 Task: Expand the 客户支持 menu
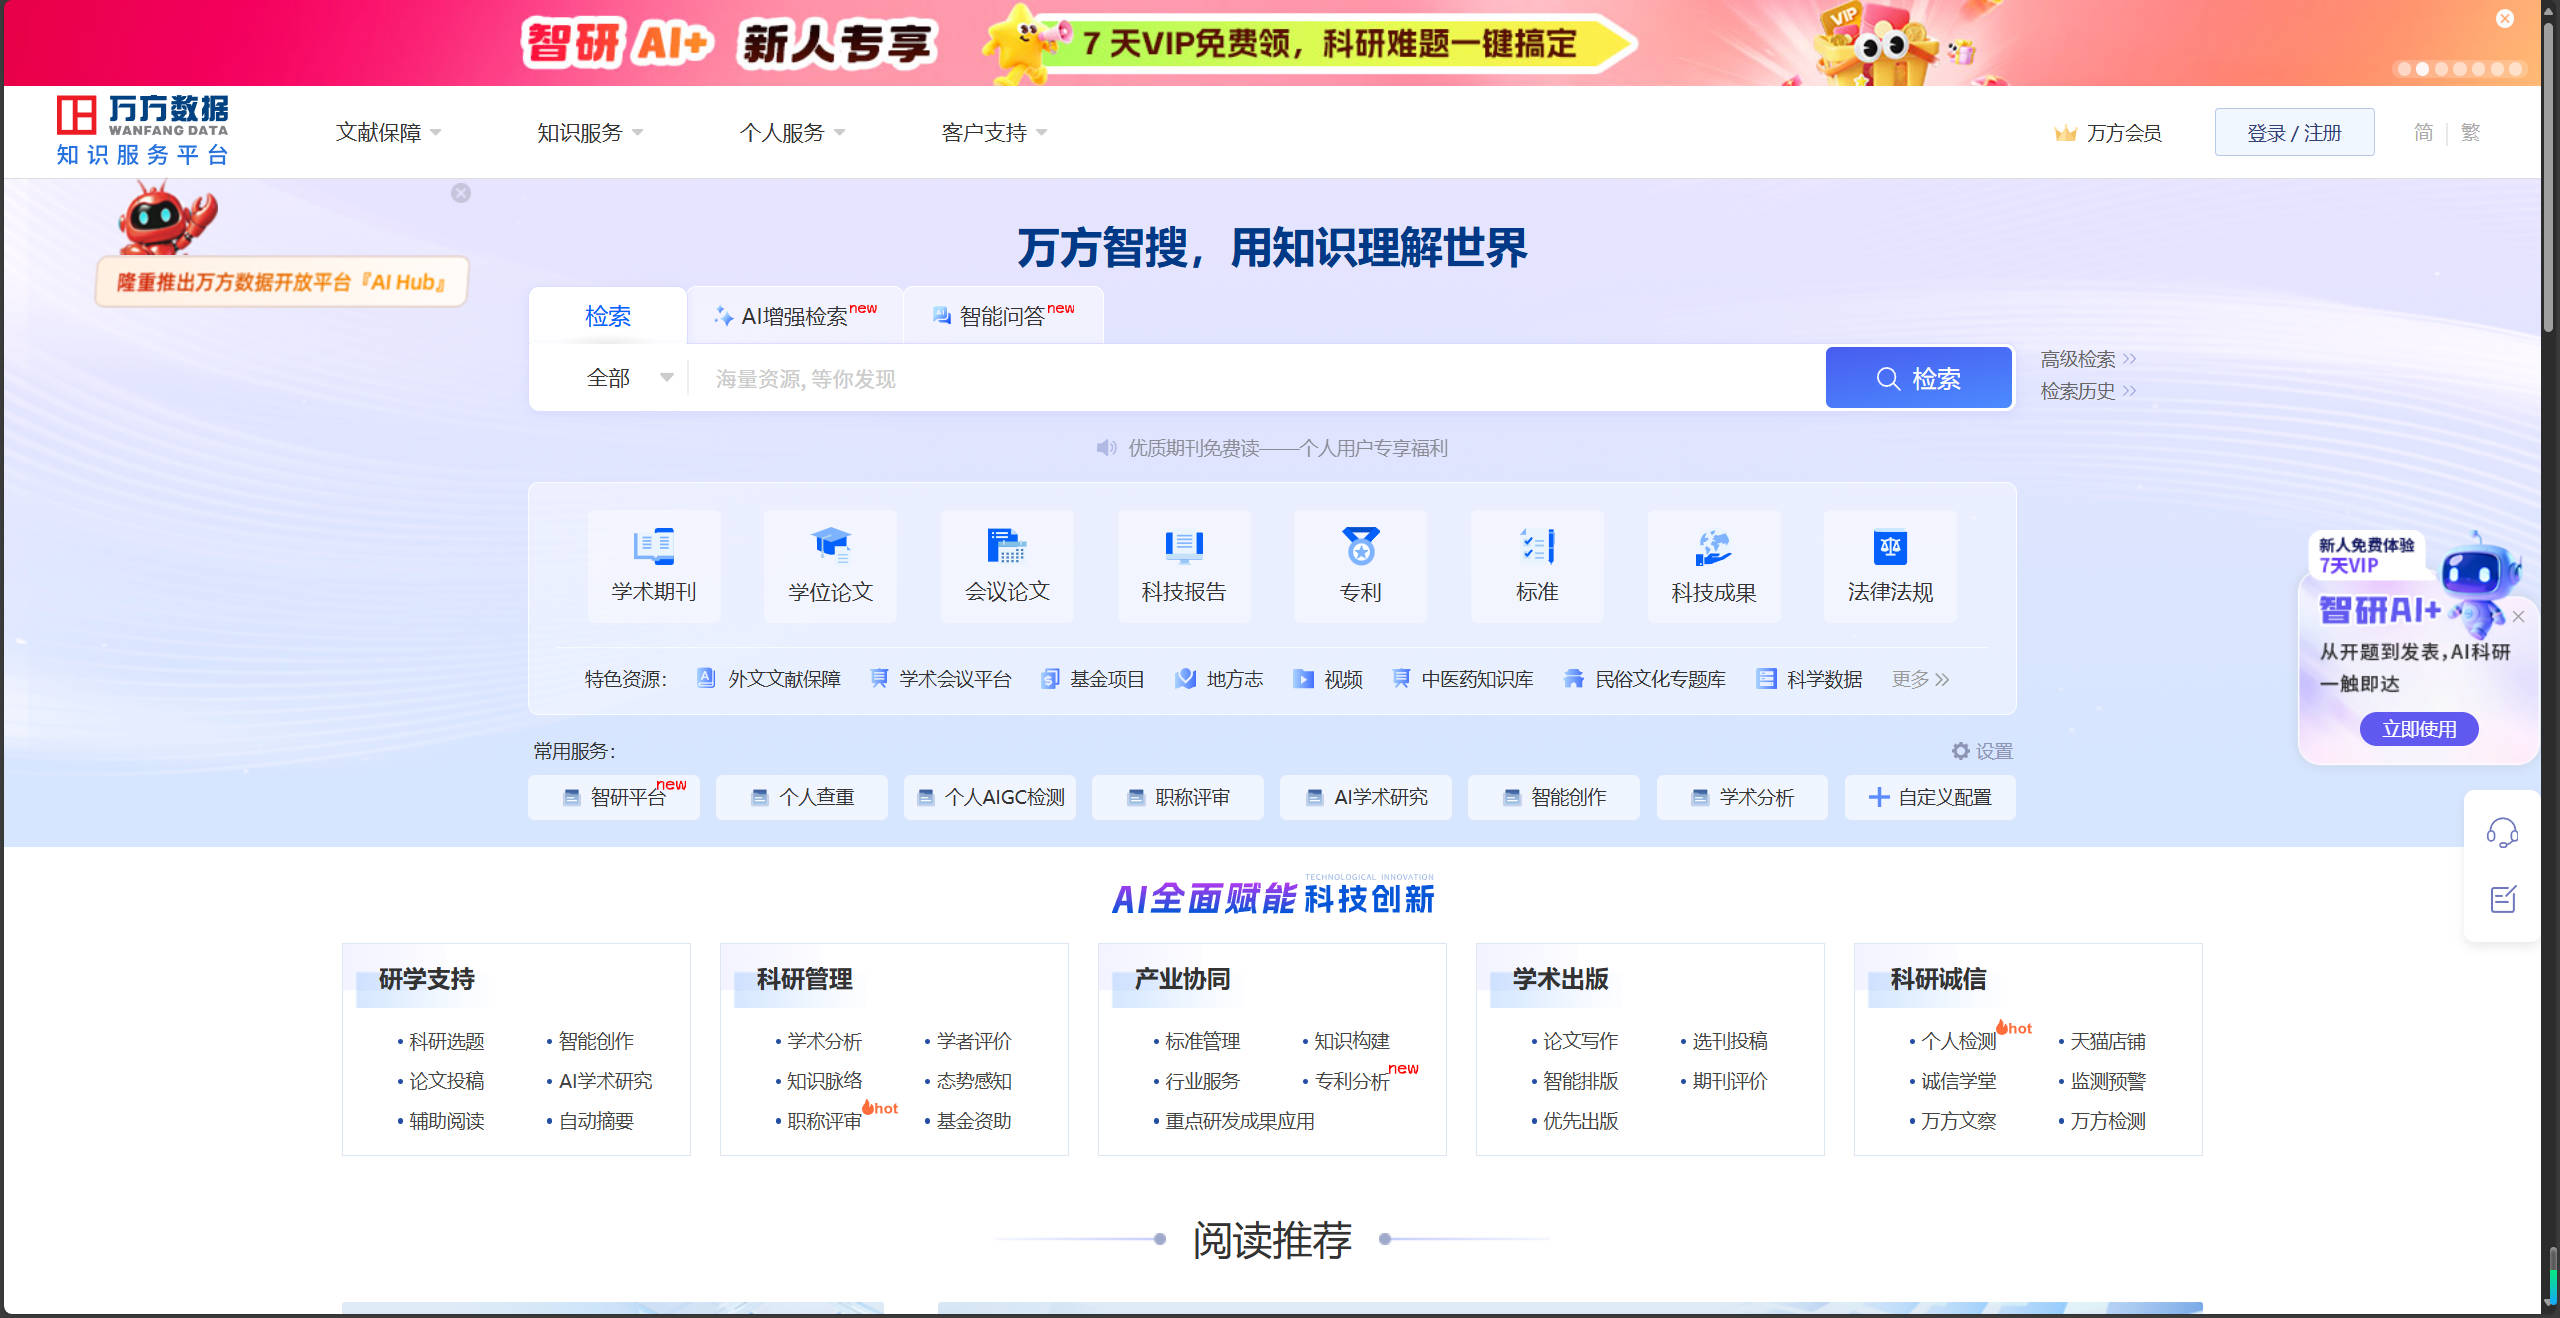point(994,132)
